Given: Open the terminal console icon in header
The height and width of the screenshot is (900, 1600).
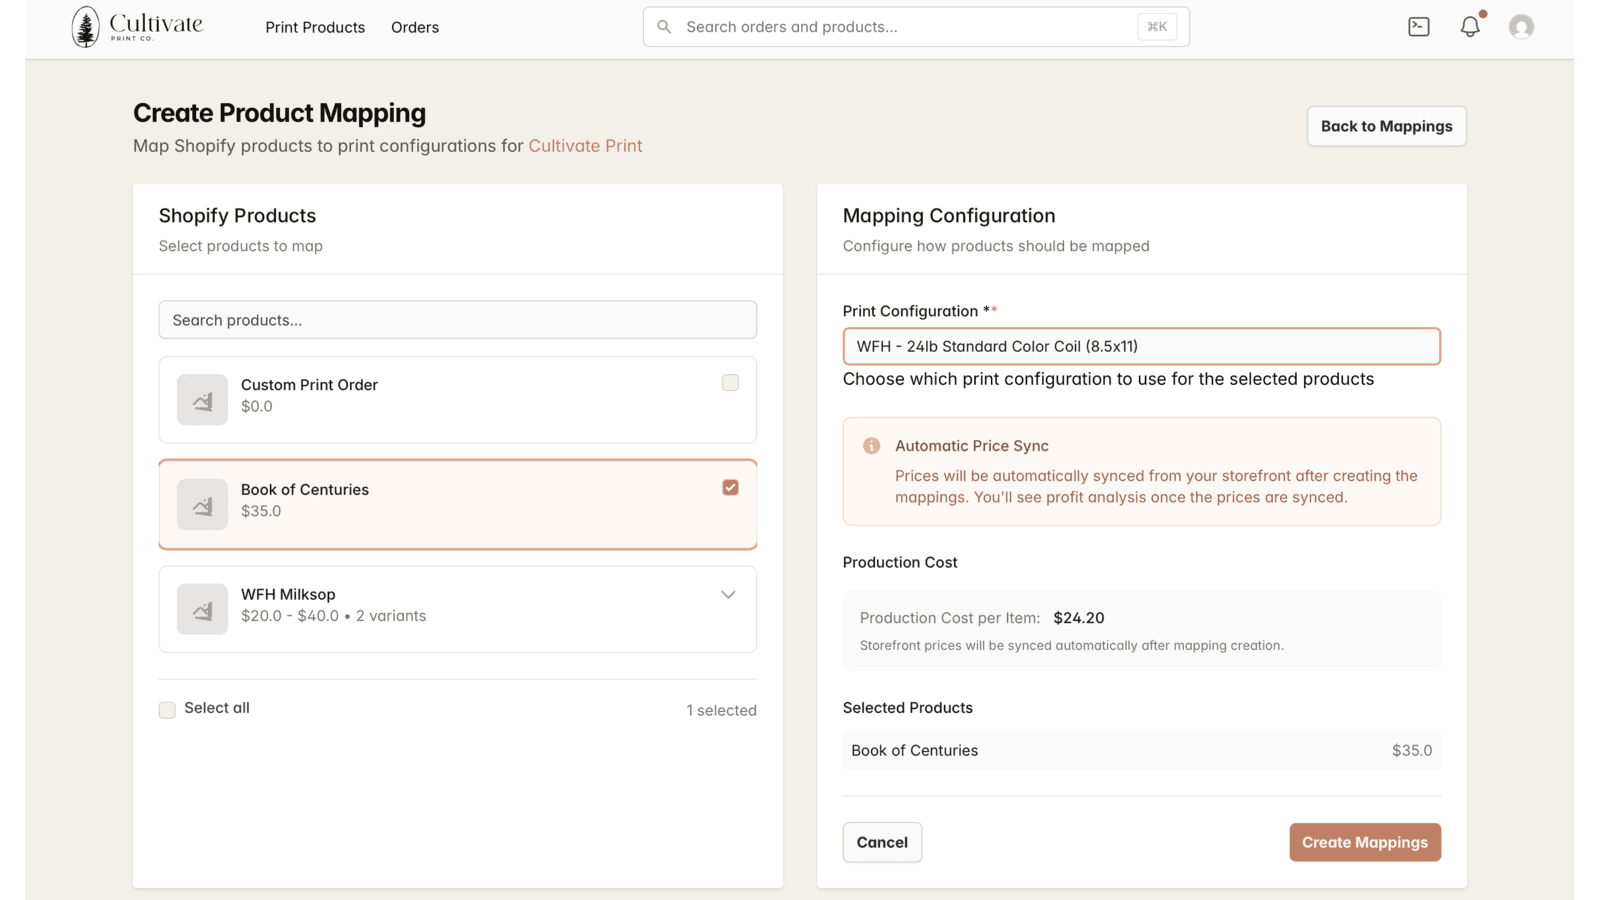Looking at the screenshot, I should (x=1418, y=27).
